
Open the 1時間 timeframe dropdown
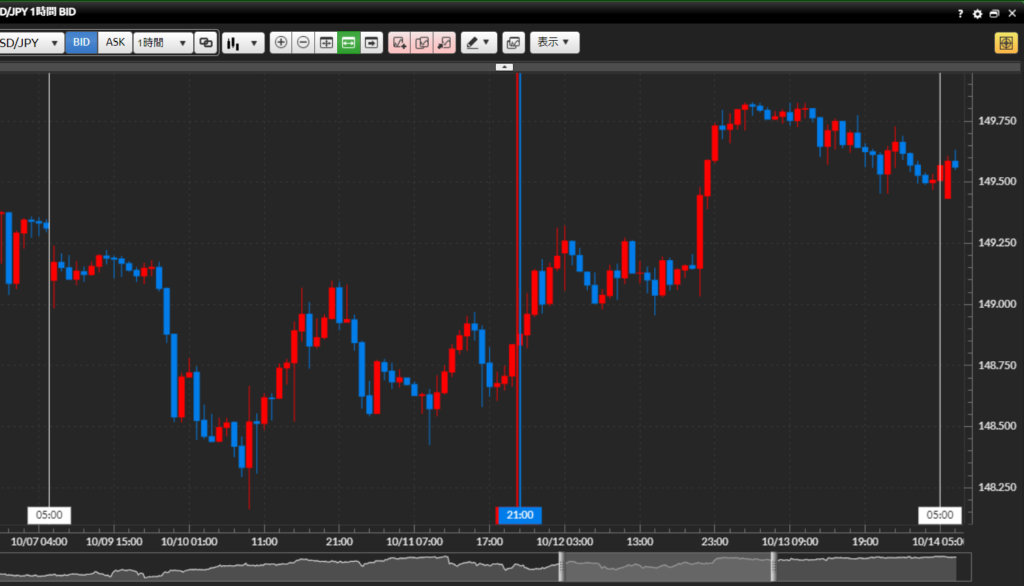point(163,43)
